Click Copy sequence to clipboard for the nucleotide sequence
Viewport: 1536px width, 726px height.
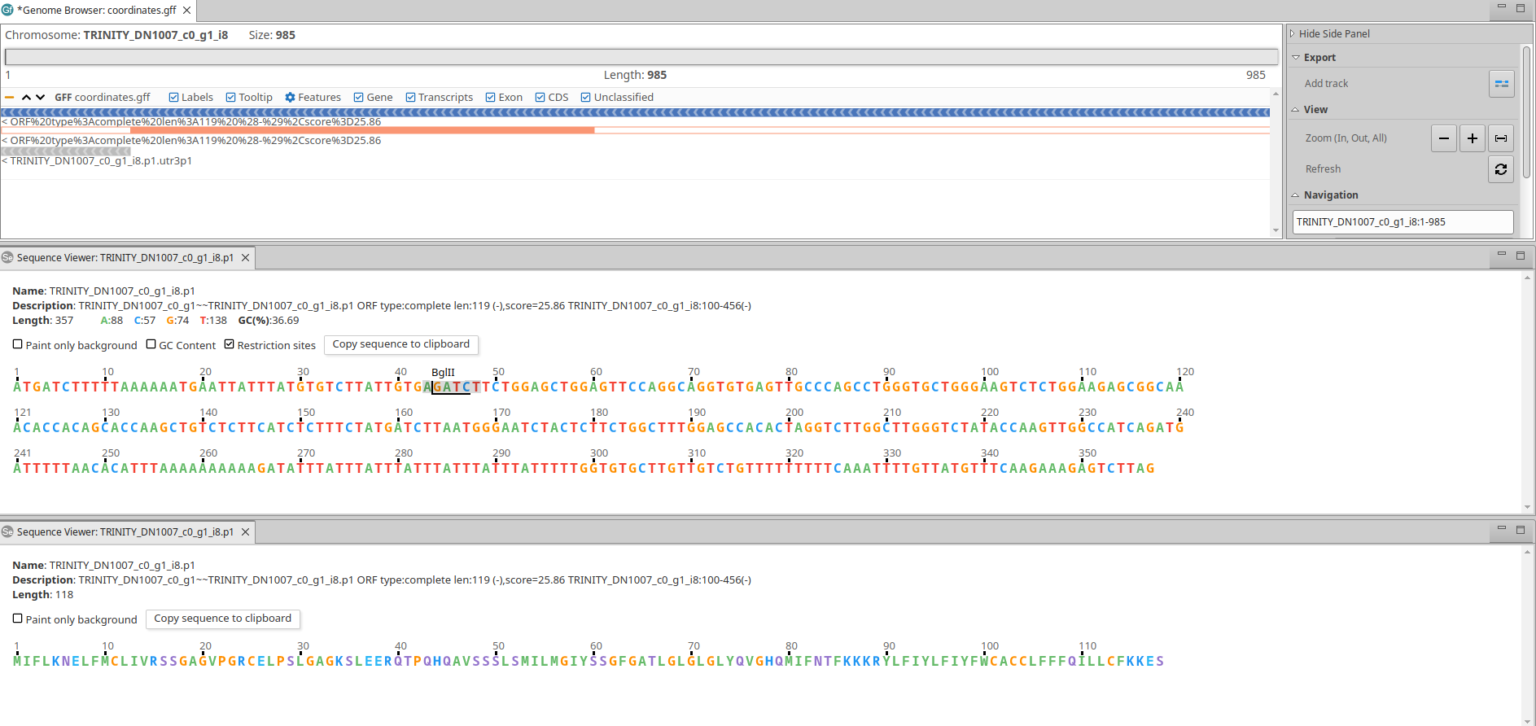point(400,344)
